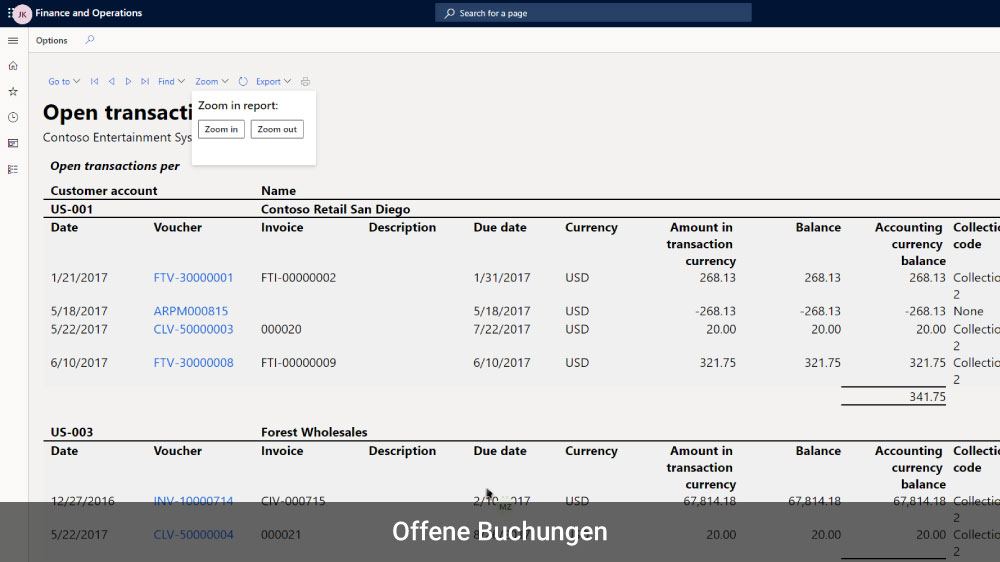Click the Zoom in button
Screen dimensions: 1000x562
(221, 129)
